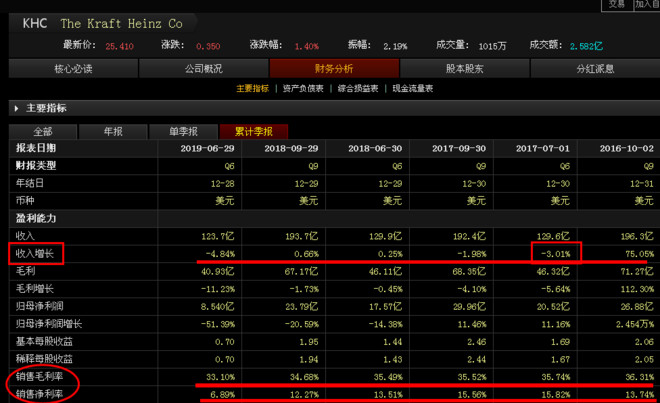Click the net profit growth -51.39%

pos(218,324)
